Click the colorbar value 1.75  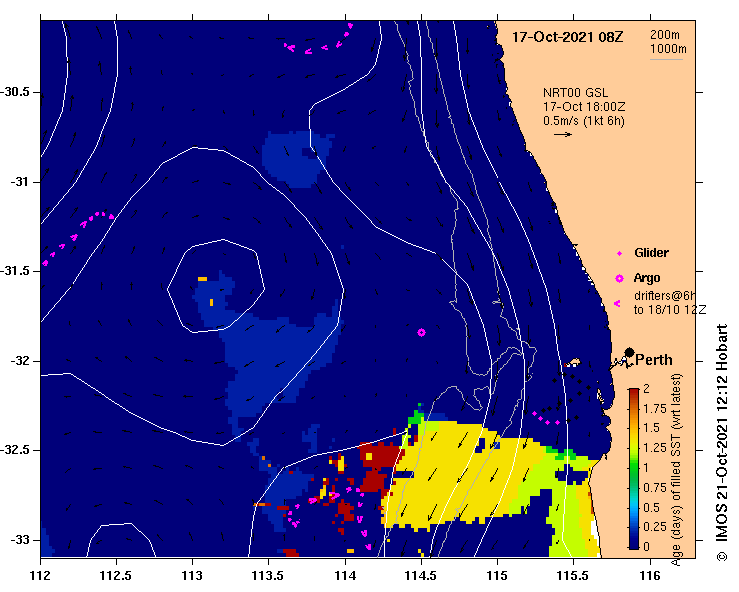pyautogui.click(x=655, y=409)
